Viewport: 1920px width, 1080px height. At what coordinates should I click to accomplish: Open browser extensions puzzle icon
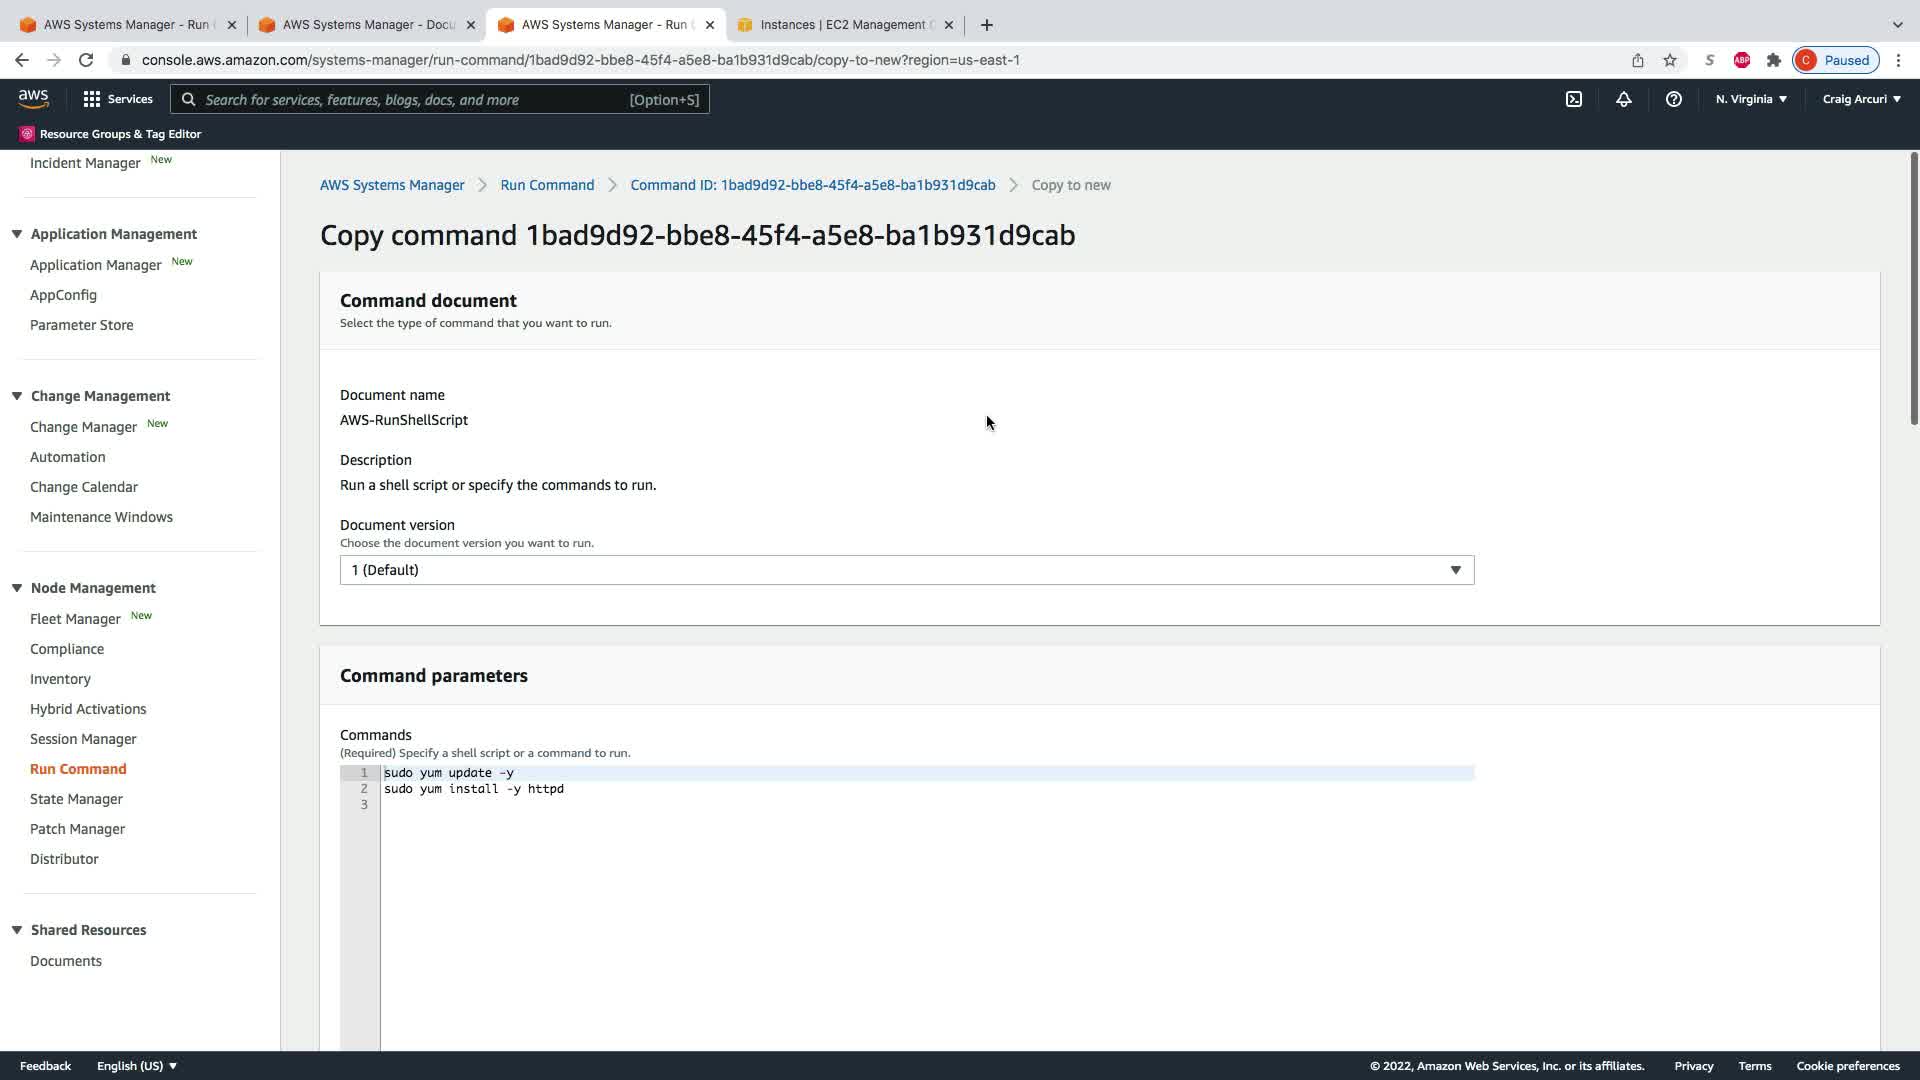[x=1774, y=60]
